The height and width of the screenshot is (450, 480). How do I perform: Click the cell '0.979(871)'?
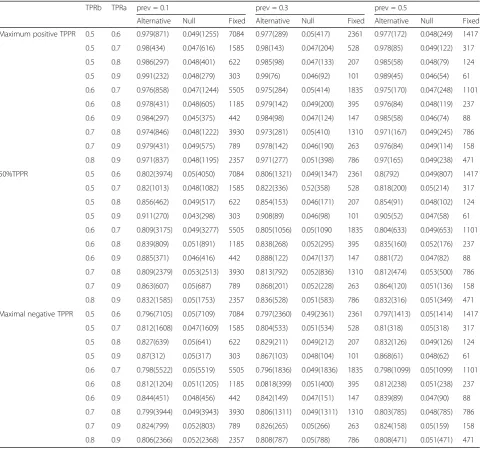(x=153, y=34)
